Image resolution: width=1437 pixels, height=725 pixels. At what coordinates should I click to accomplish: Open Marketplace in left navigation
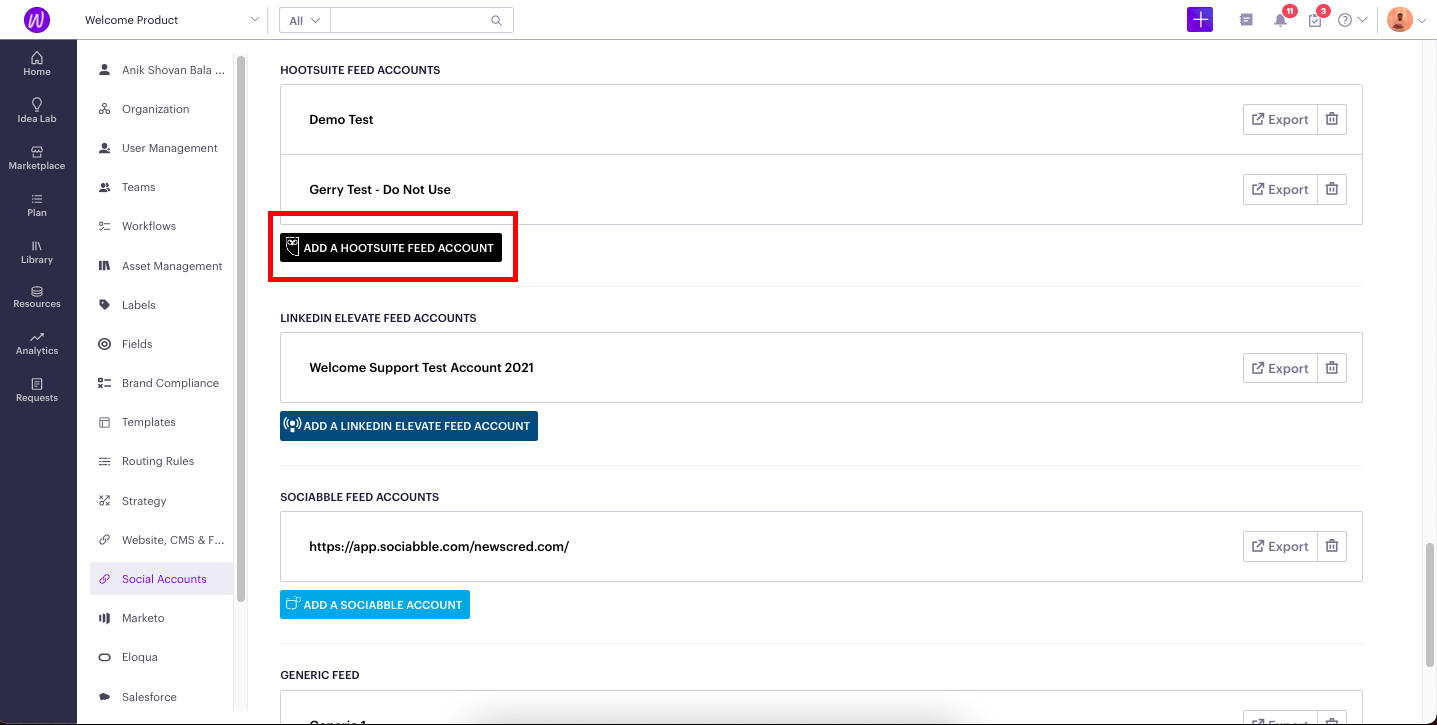[x=37, y=158]
